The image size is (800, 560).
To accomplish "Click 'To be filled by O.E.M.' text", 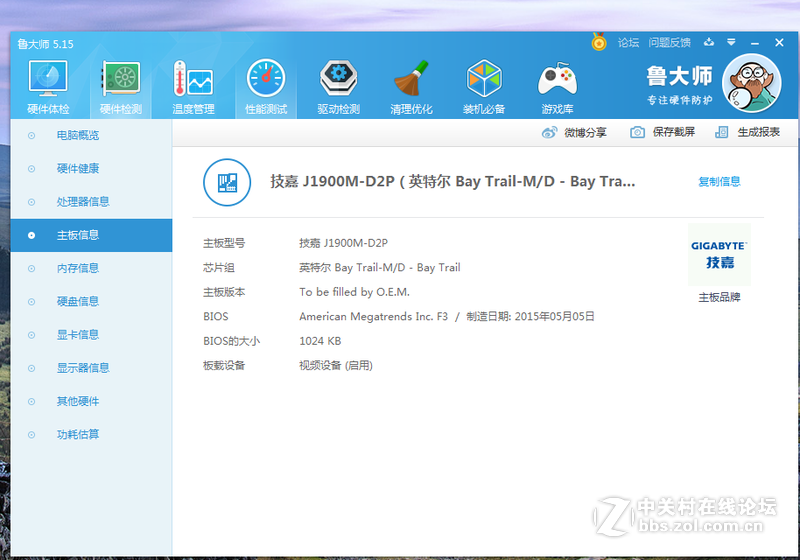I will 354,292.
